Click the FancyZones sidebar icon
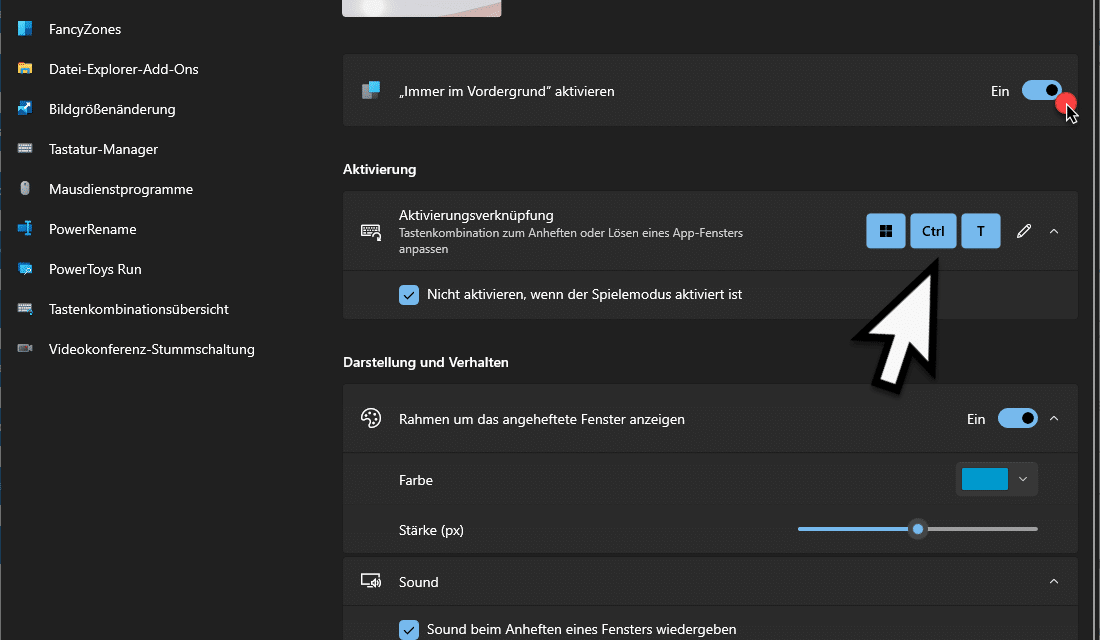The image size is (1100, 640). (25, 29)
